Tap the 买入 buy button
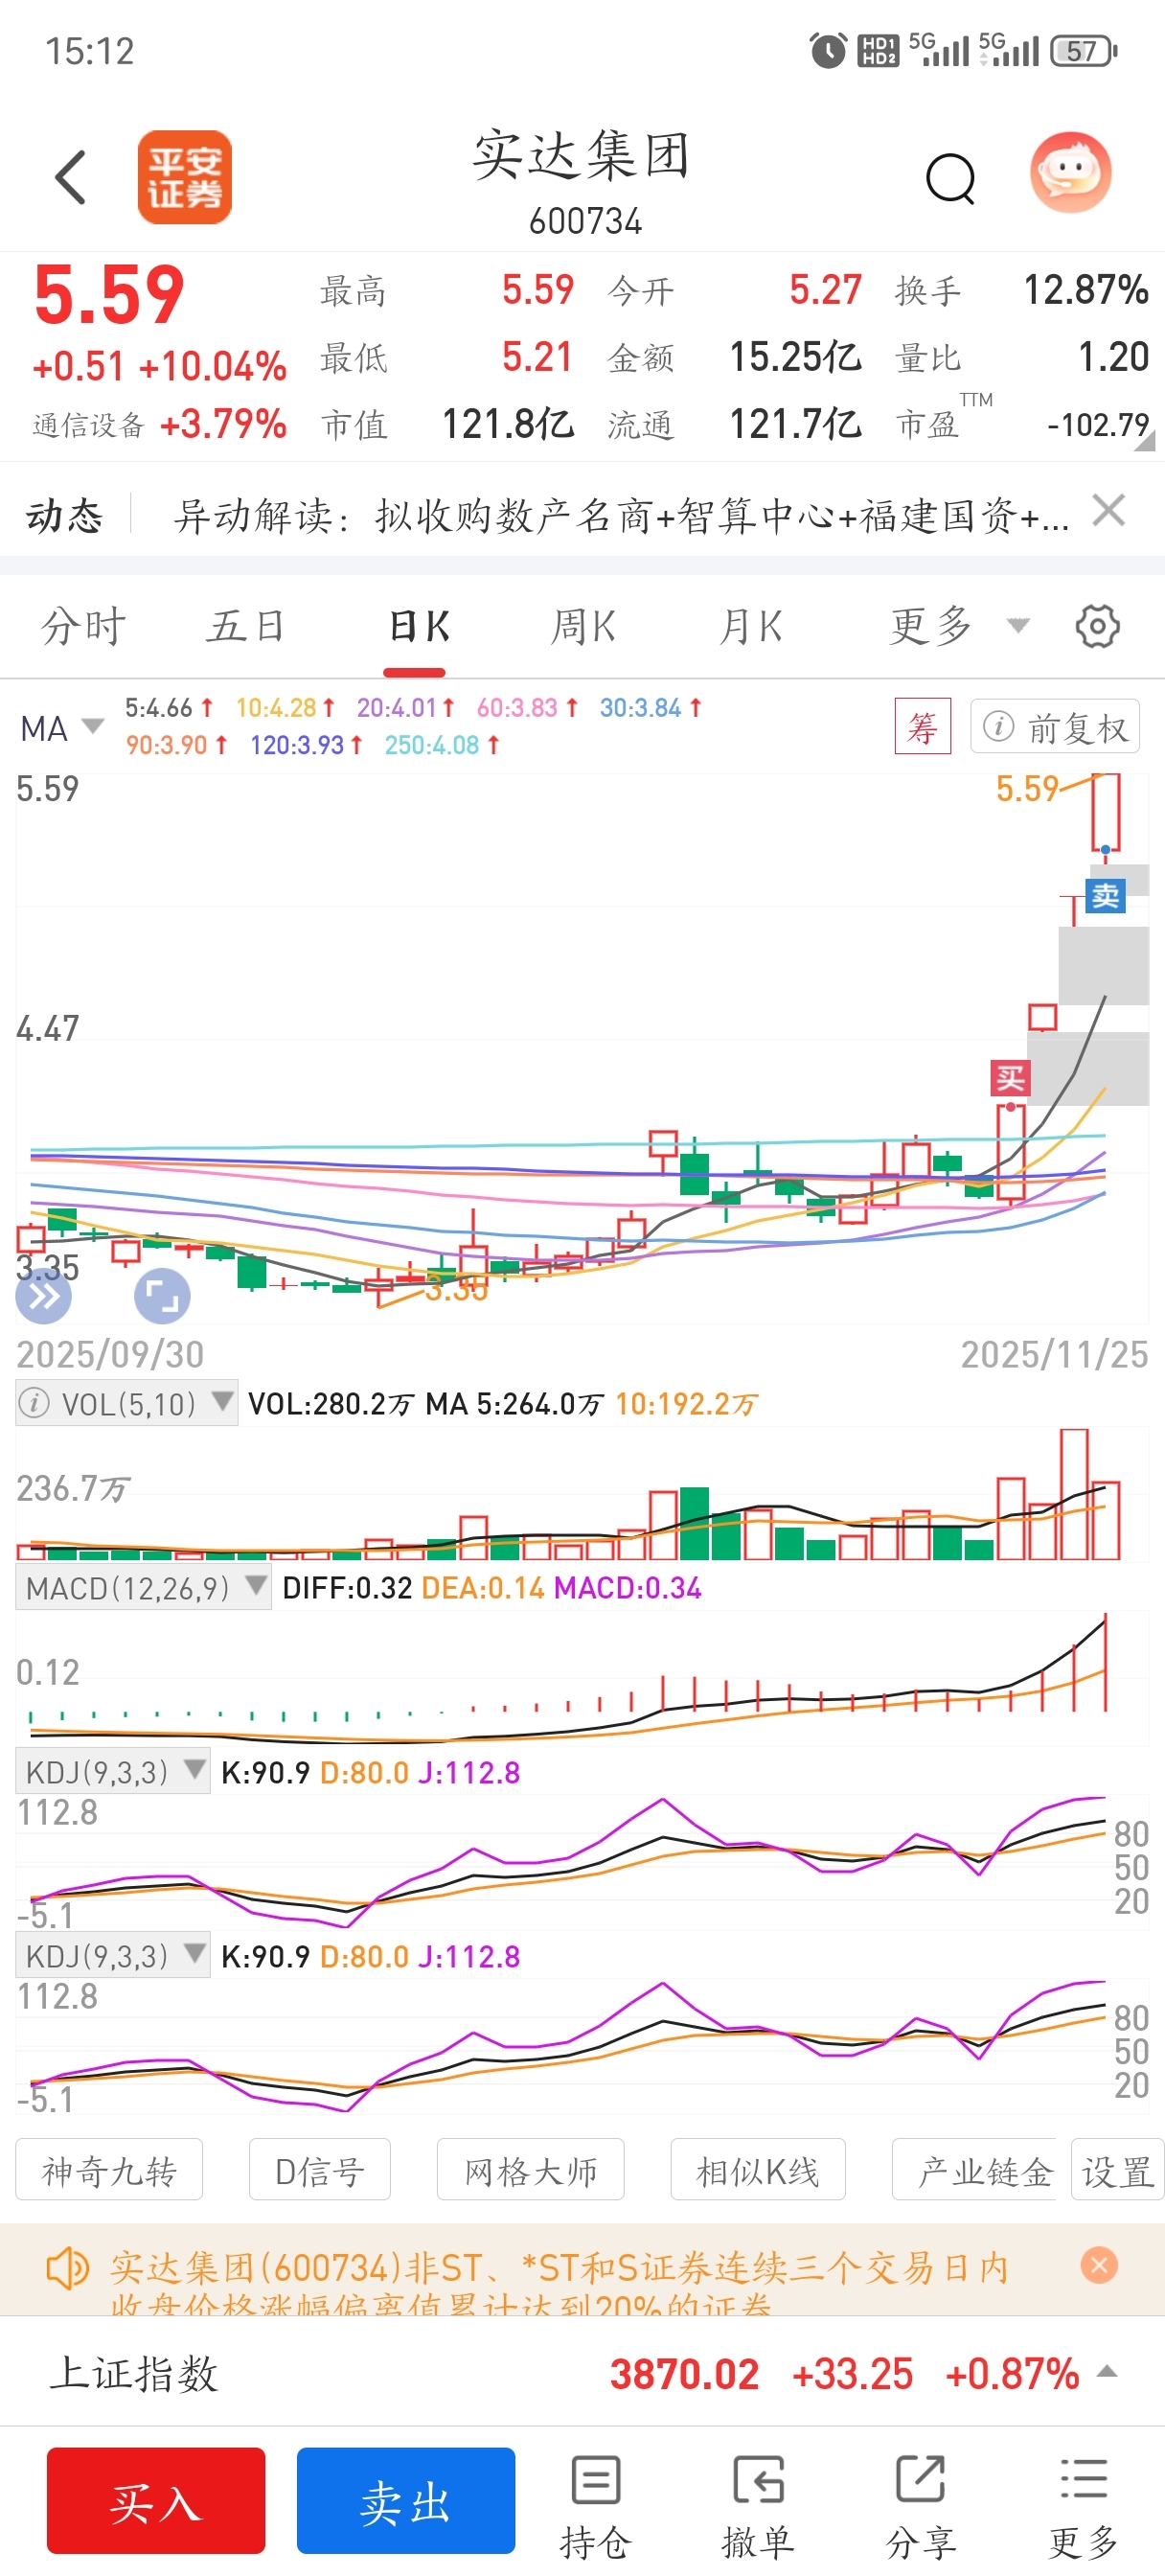The height and width of the screenshot is (2576, 1165). [x=156, y=2500]
